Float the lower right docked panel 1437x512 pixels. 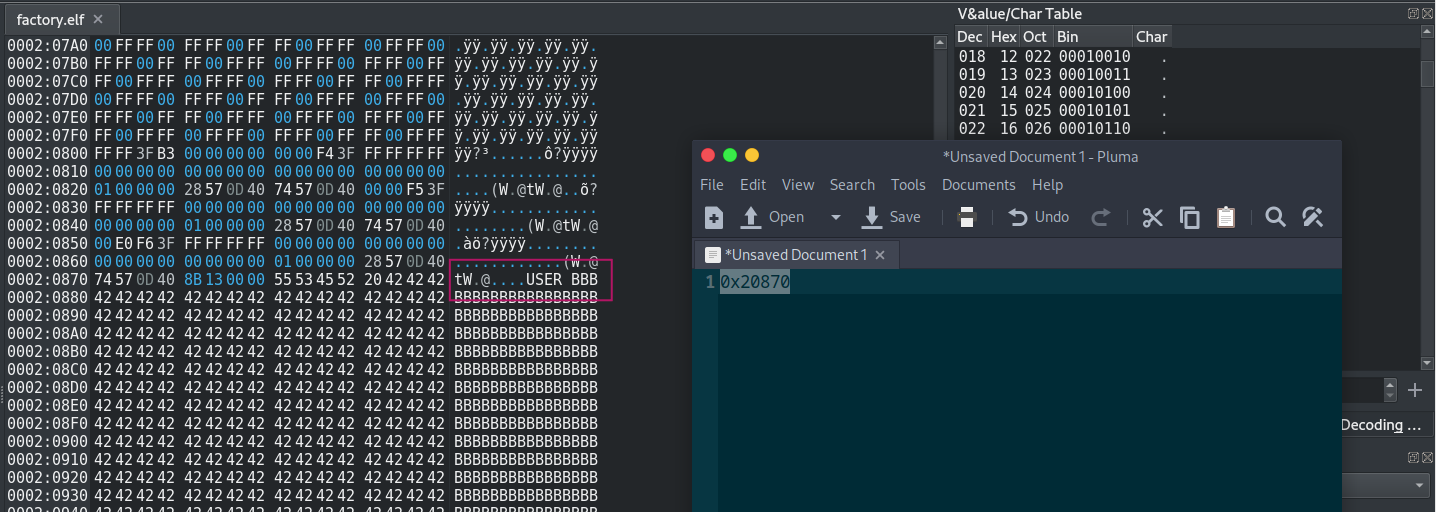(1413, 457)
